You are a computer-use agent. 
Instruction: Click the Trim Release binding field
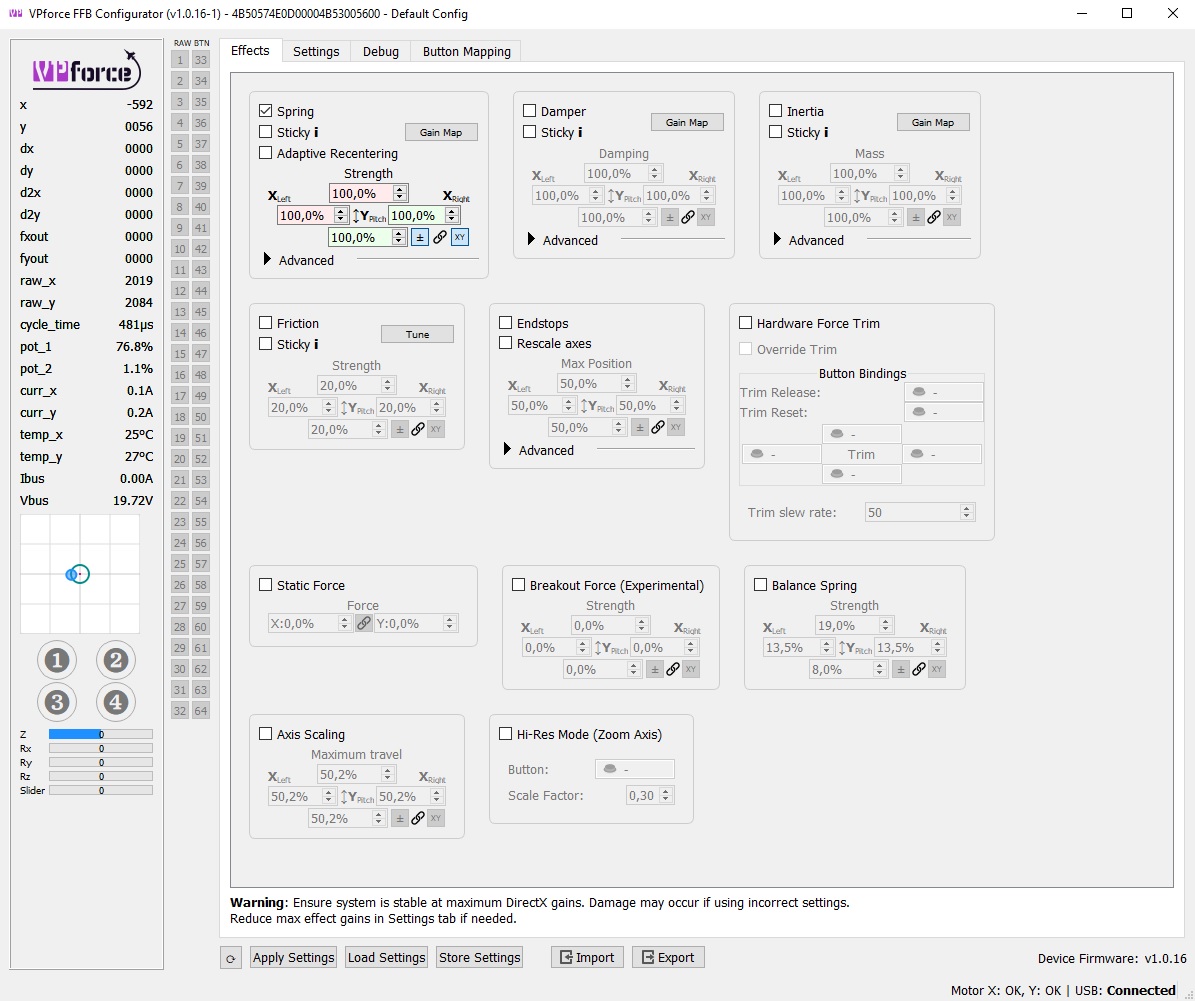(944, 392)
